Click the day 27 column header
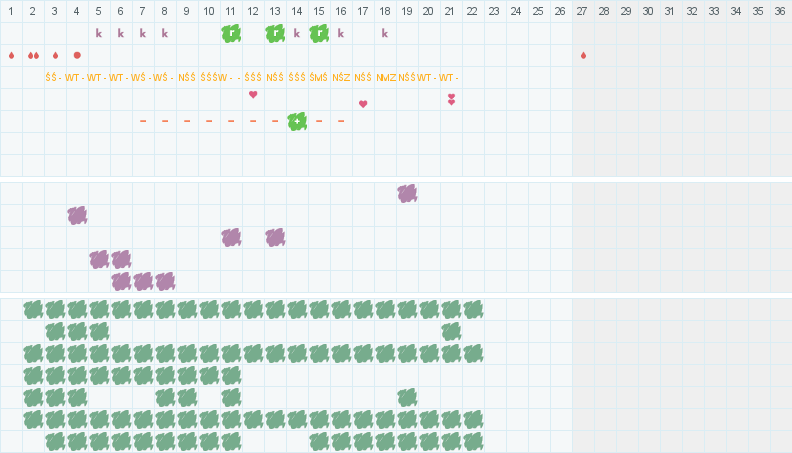Image resolution: width=792 pixels, height=453 pixels. [582, 11]
